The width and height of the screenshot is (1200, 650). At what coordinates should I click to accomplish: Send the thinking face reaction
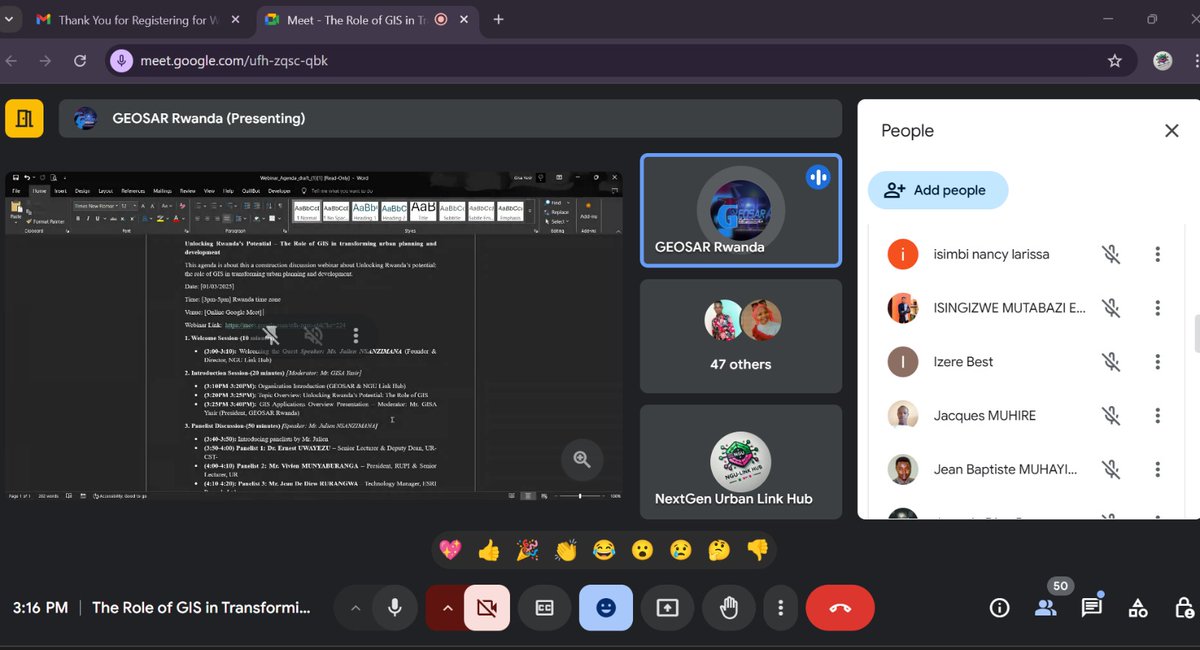(719, 550)
